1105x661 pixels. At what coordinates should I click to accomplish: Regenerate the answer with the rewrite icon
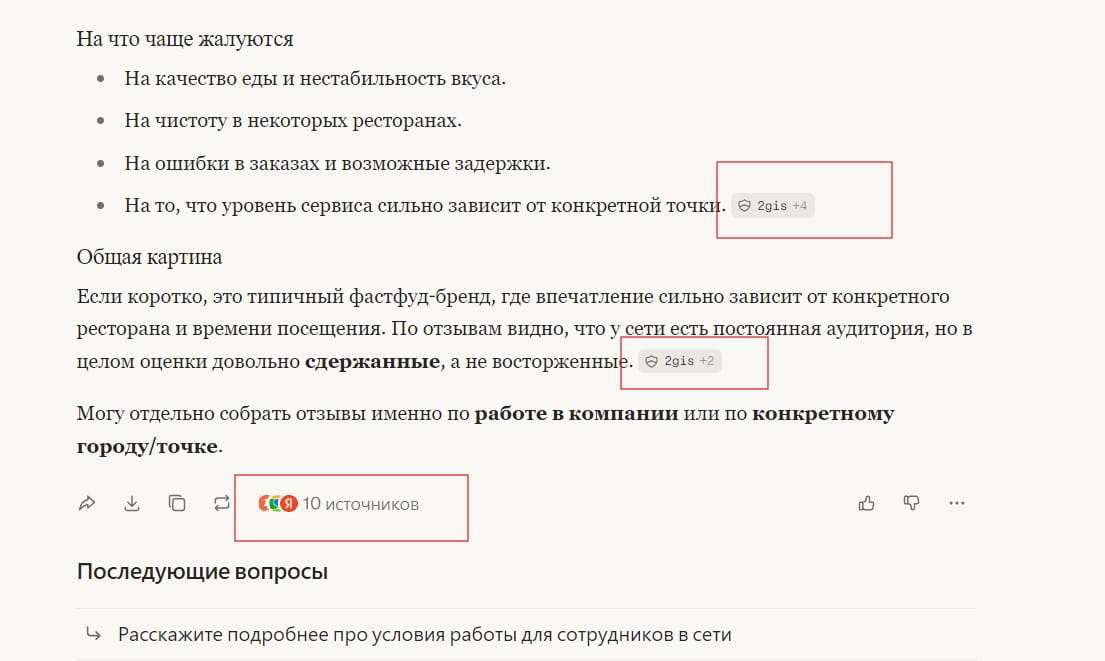tap(222, 503)
